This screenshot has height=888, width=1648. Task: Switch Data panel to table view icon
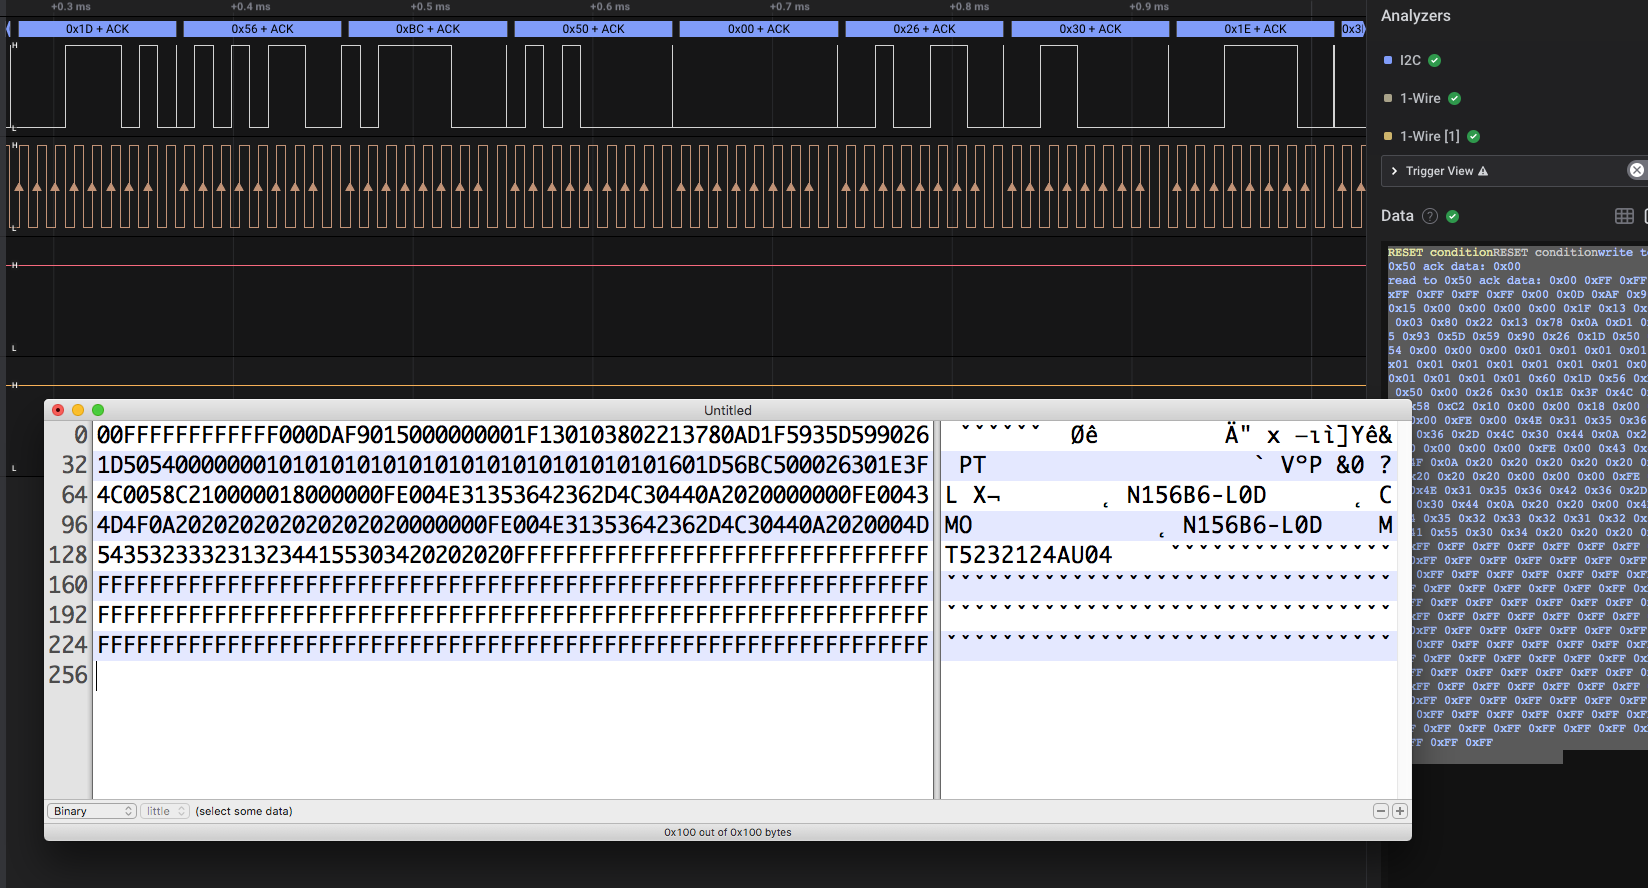(x=1624, y=216)
